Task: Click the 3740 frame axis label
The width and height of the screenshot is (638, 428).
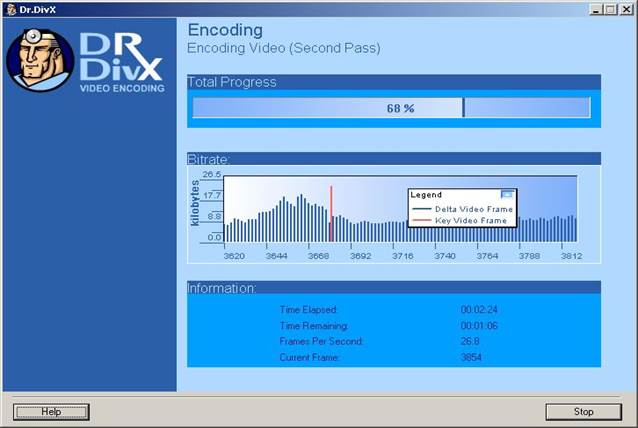Action: click(445, 256)
